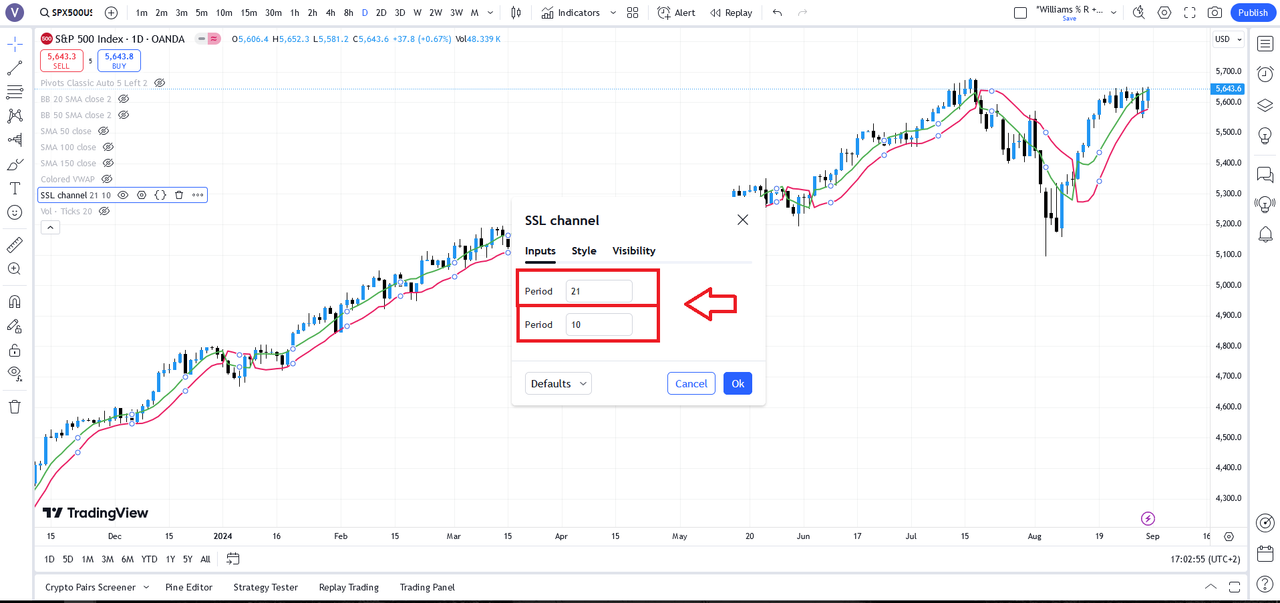The height and width of the screenshot is (603, 1280).
Task: Show the Pivots Classic indicator
Action: 159,83
